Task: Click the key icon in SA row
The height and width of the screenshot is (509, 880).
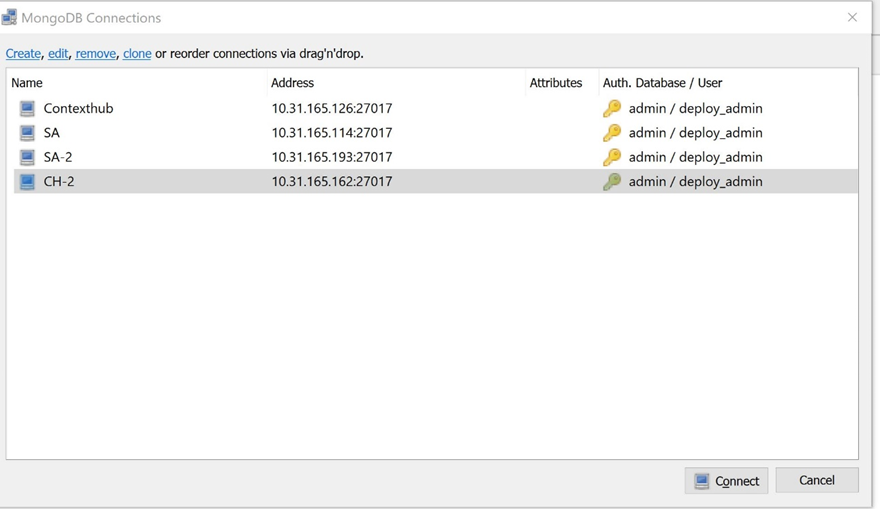Action: [x=612, y=133]
